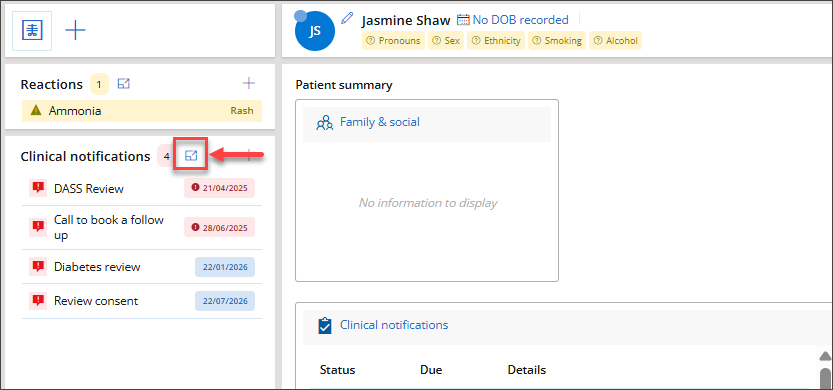Expand the Reactions panel using its pop-out icon

[x=124, y=83]
